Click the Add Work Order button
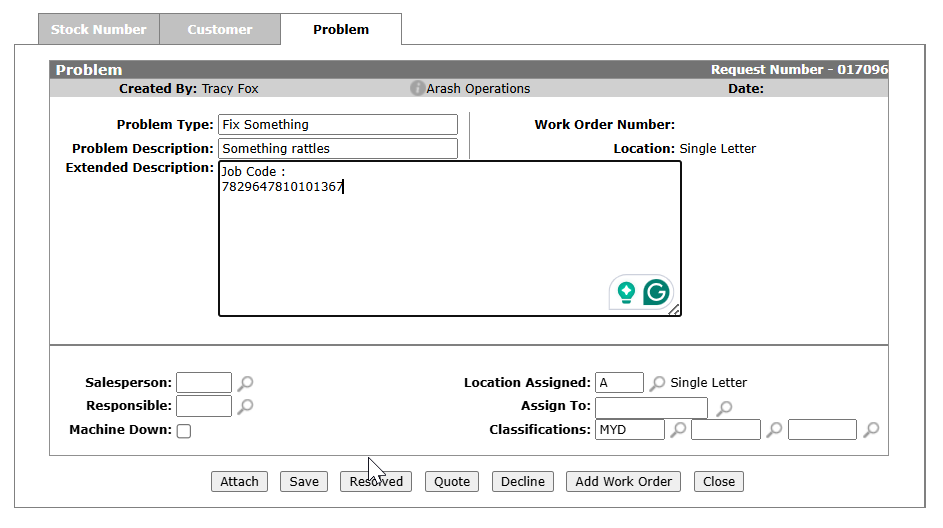 point(623,482)
